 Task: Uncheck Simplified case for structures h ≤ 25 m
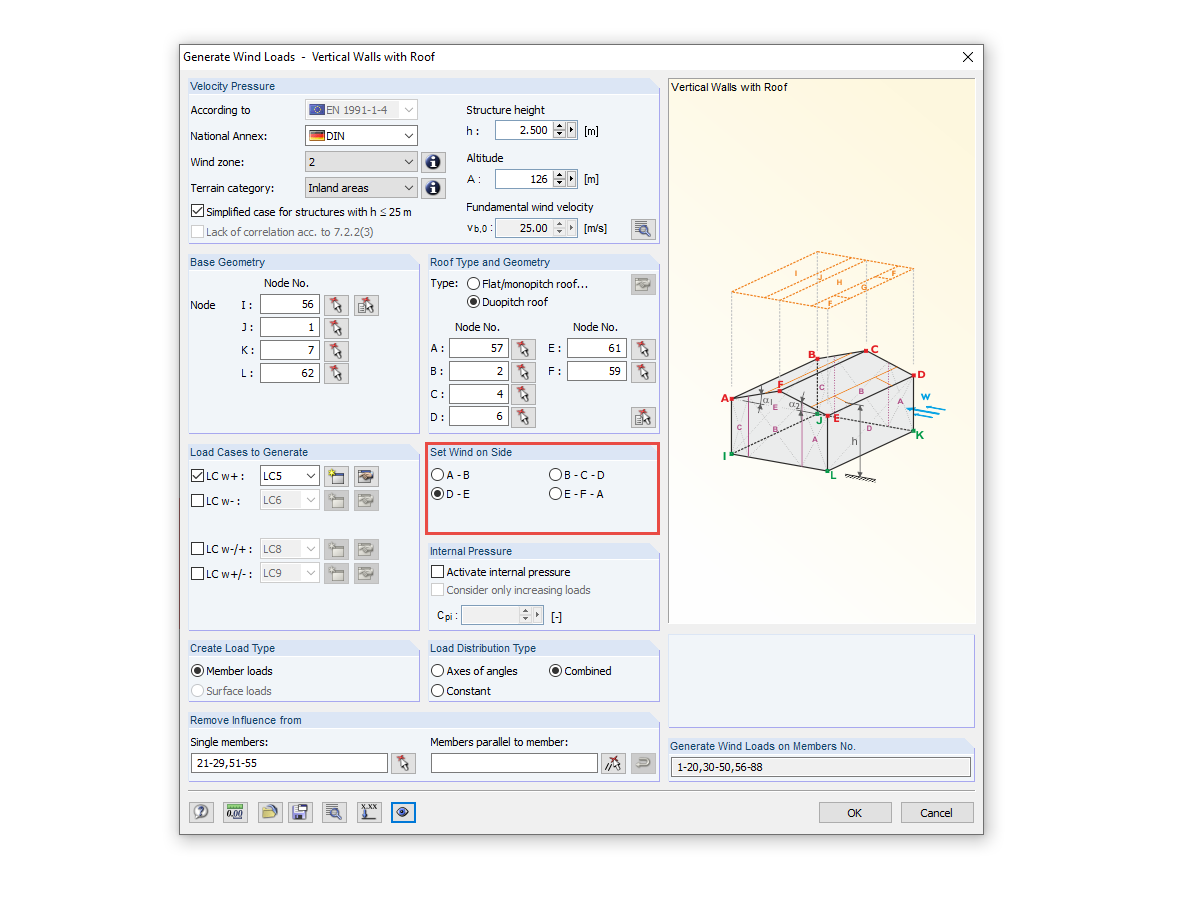tap(197, 212)
